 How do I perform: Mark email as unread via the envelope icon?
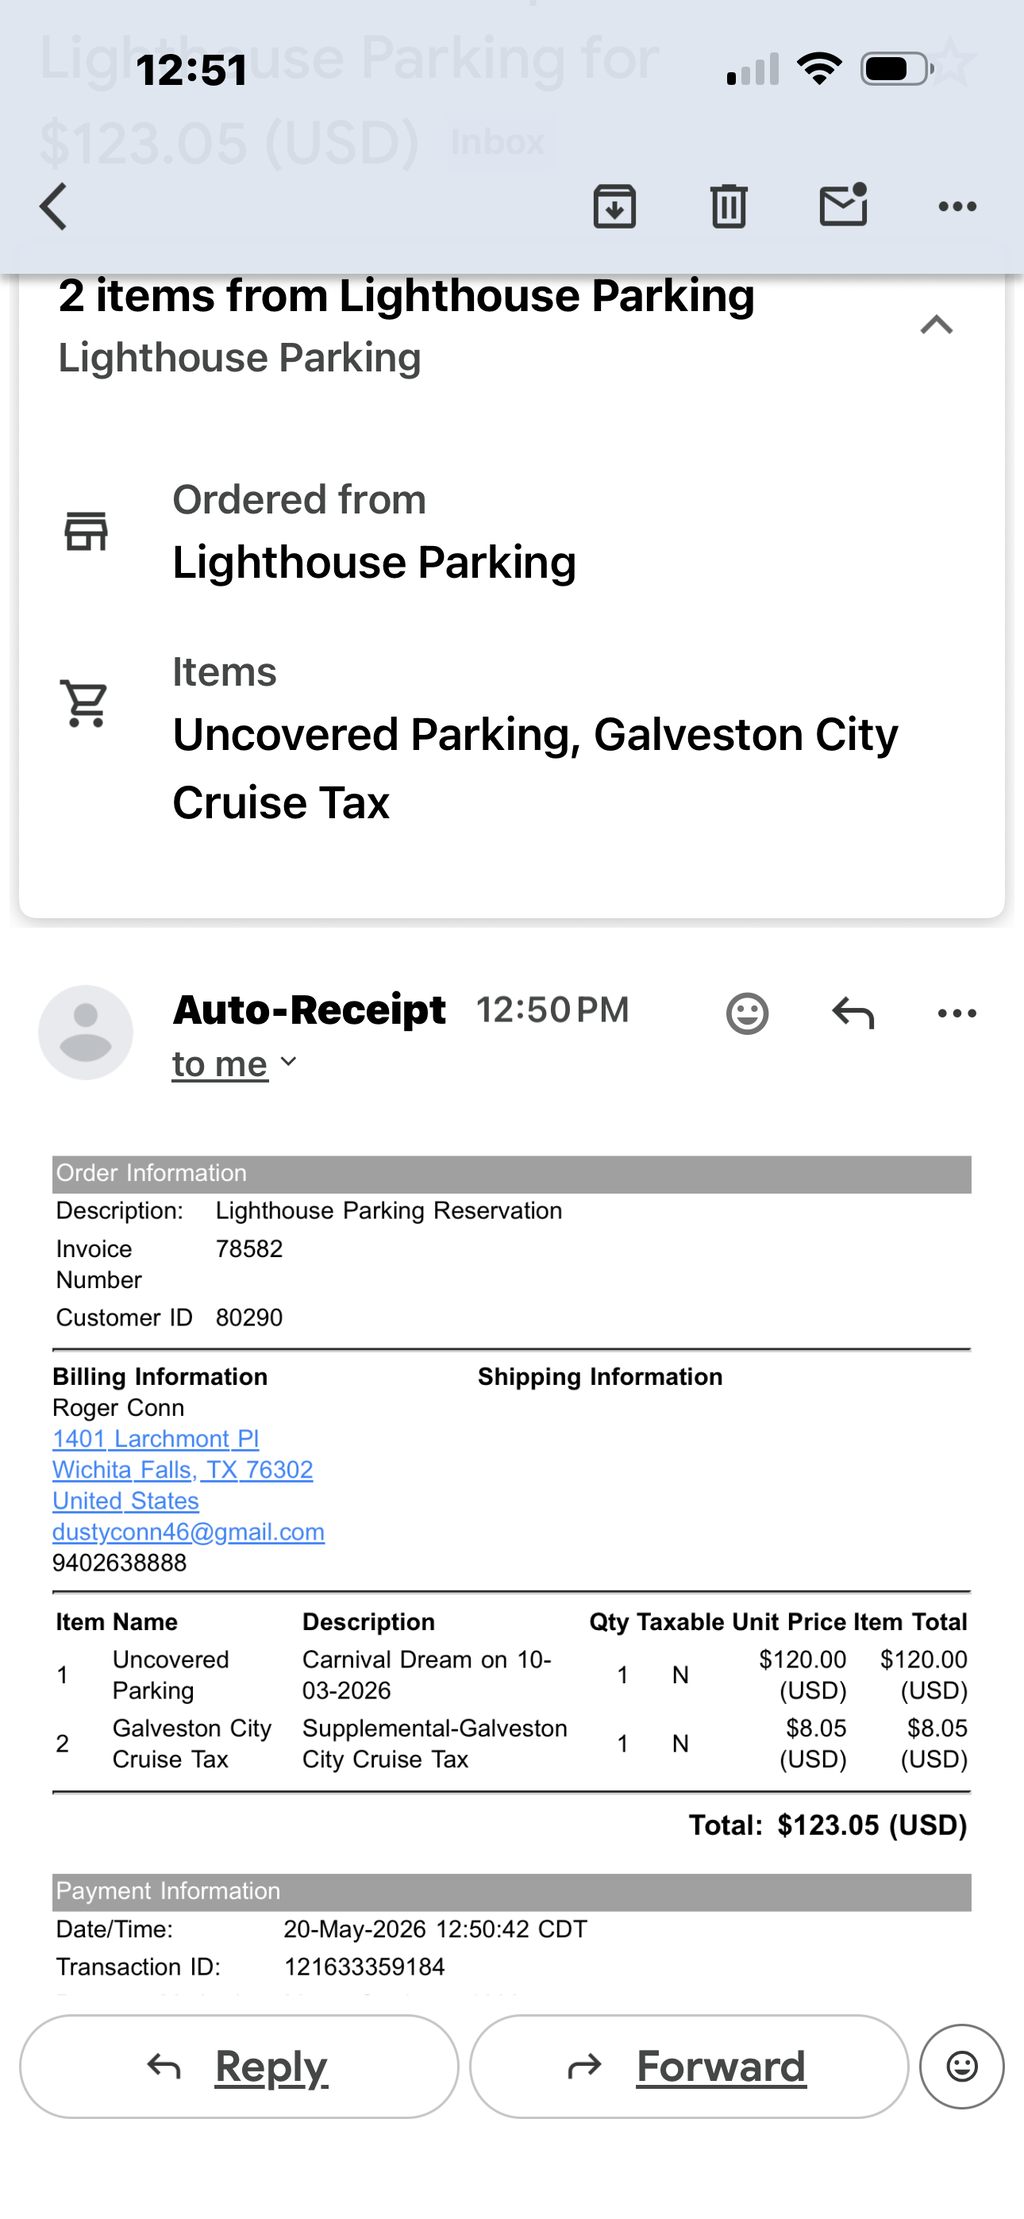coord(843,205)
